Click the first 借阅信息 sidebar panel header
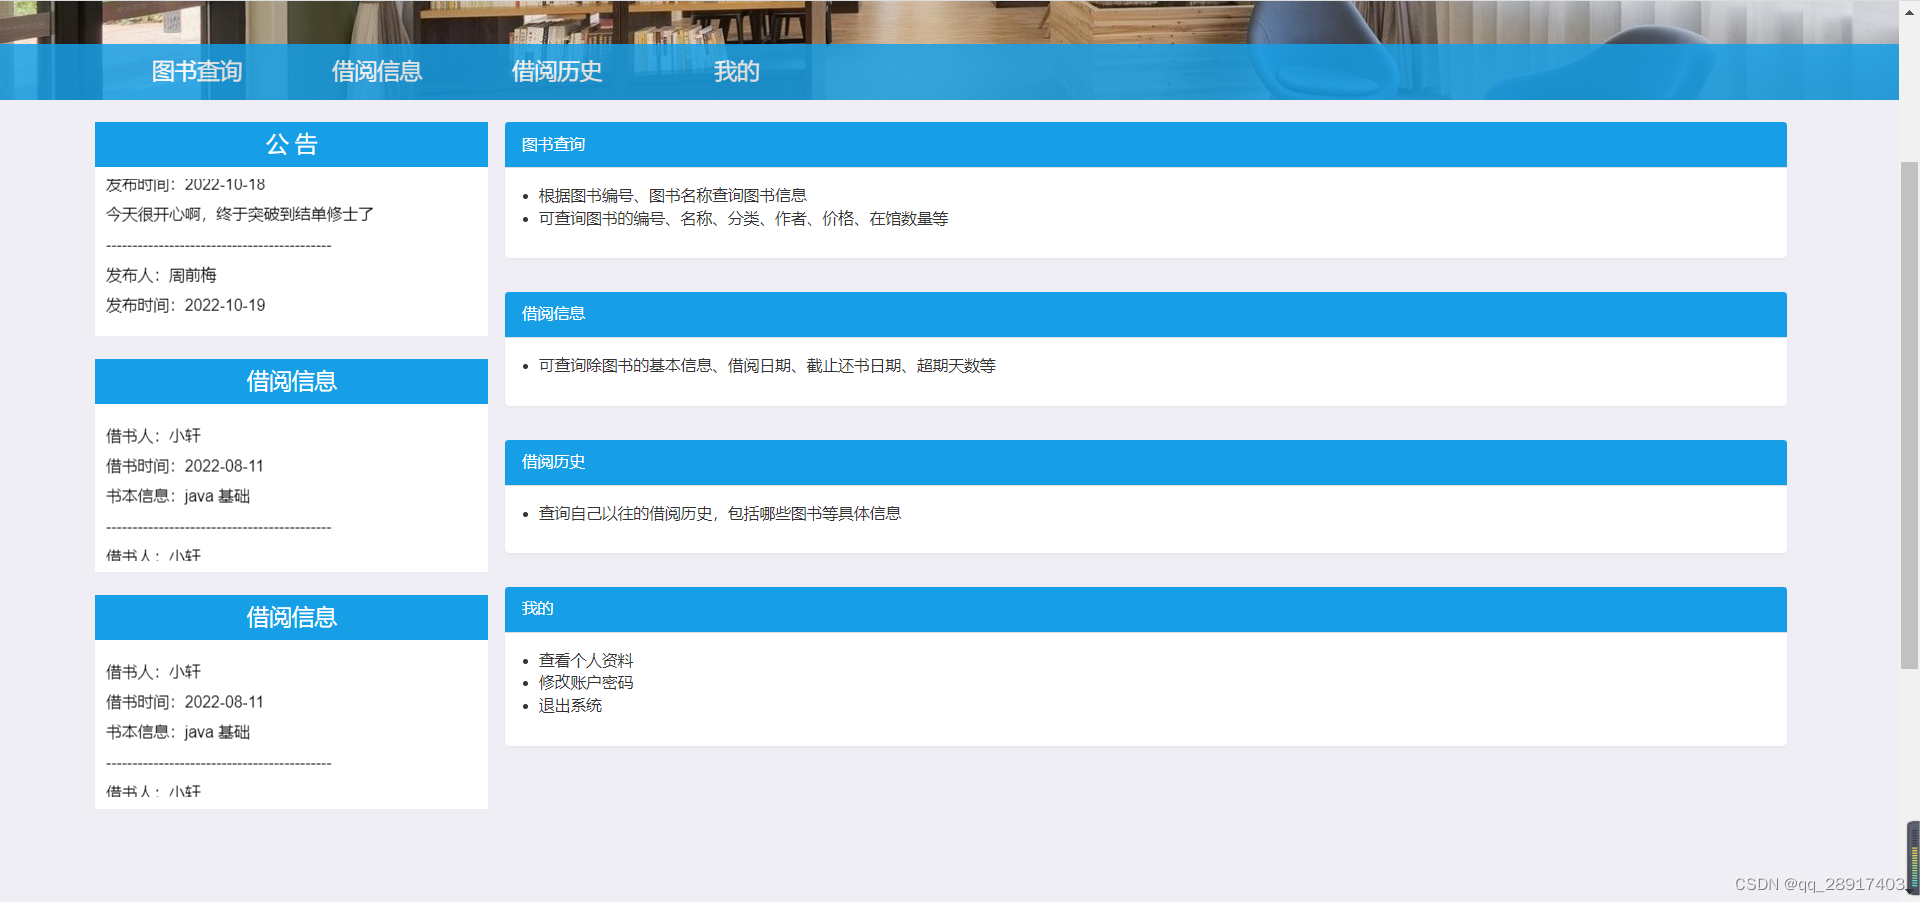This screenshot has height=902, width=1920. point(291,381)
